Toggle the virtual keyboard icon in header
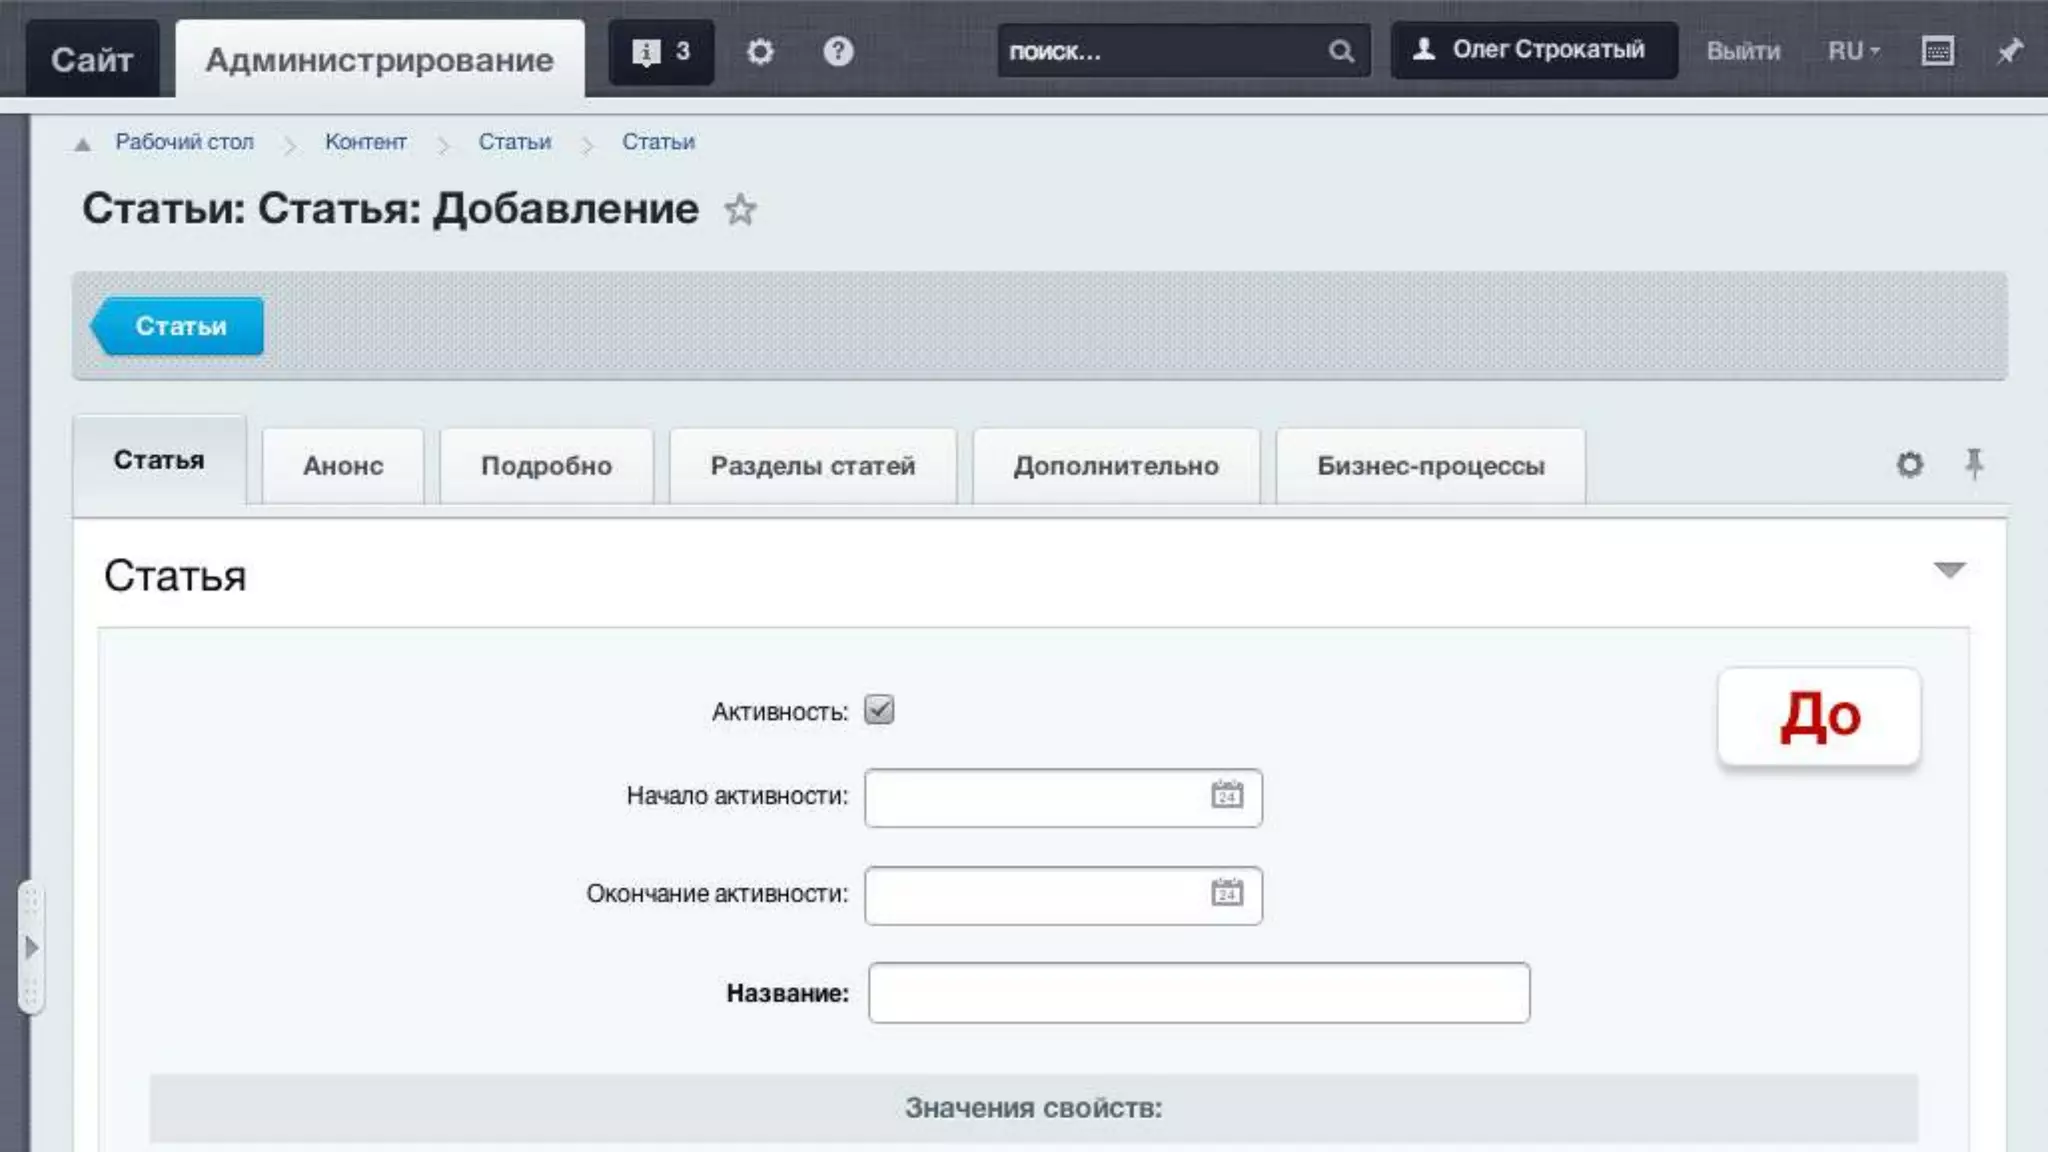 point(1937,51)
